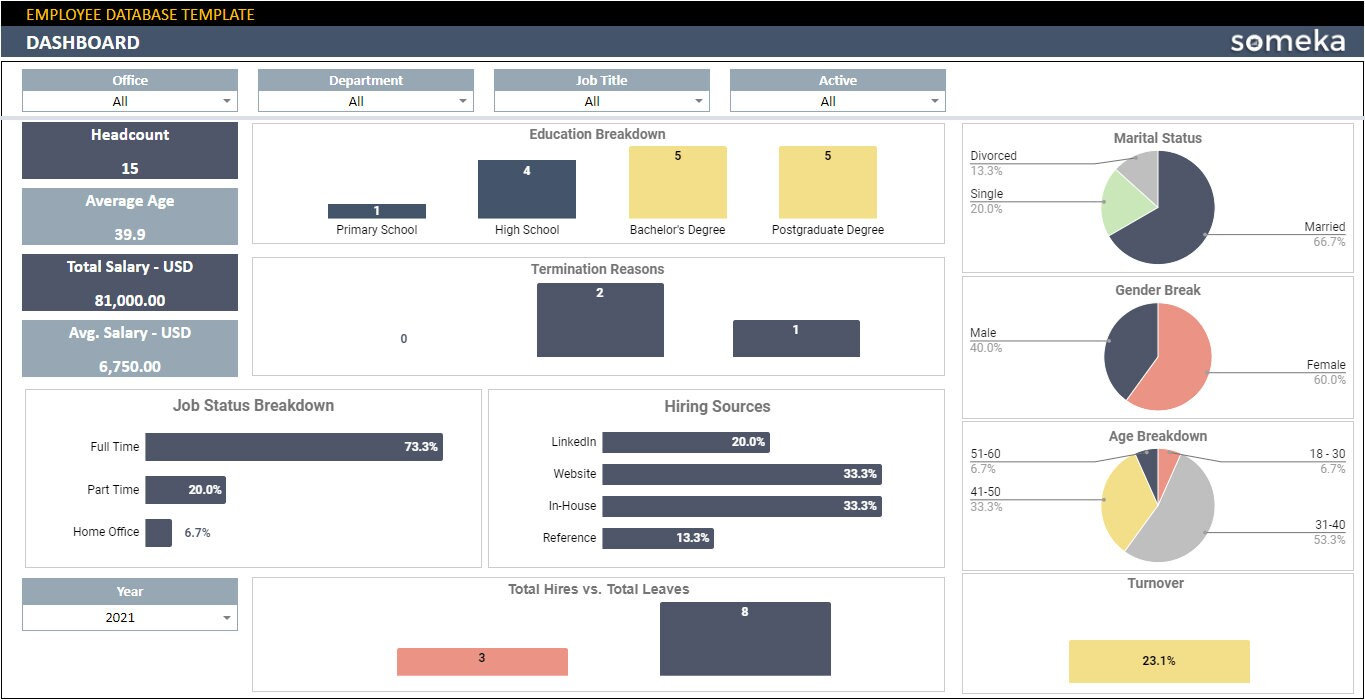Open the Year selector dropdown
This screenshot has width=1365, height=700.
click(x=230, y=618)
